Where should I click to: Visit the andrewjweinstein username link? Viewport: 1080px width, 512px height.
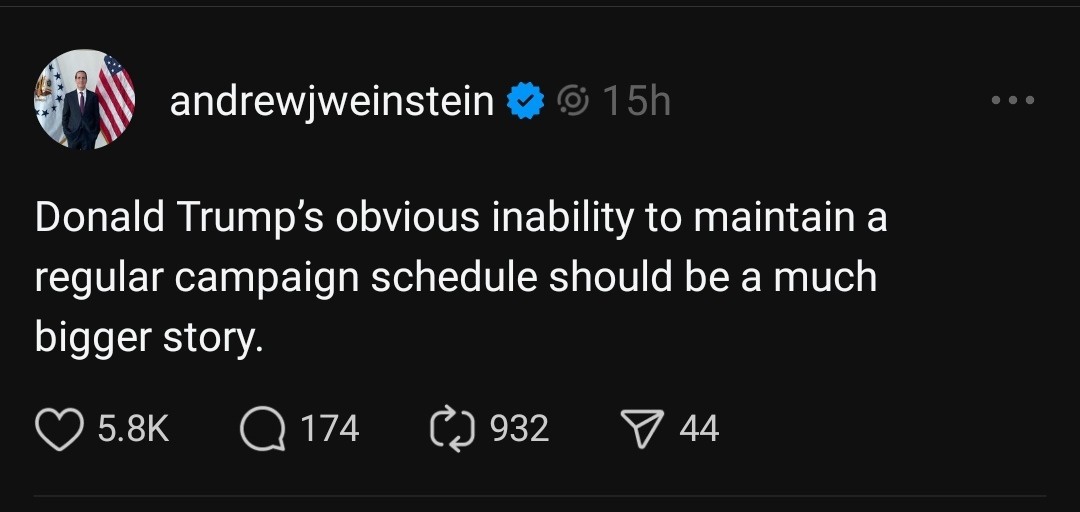point(332,101)
